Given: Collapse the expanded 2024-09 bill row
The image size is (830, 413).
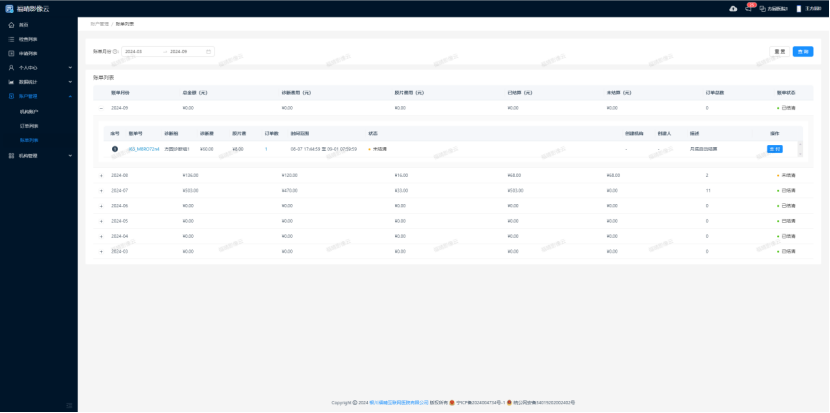Looking at the screenshot, I should point(101,107).
